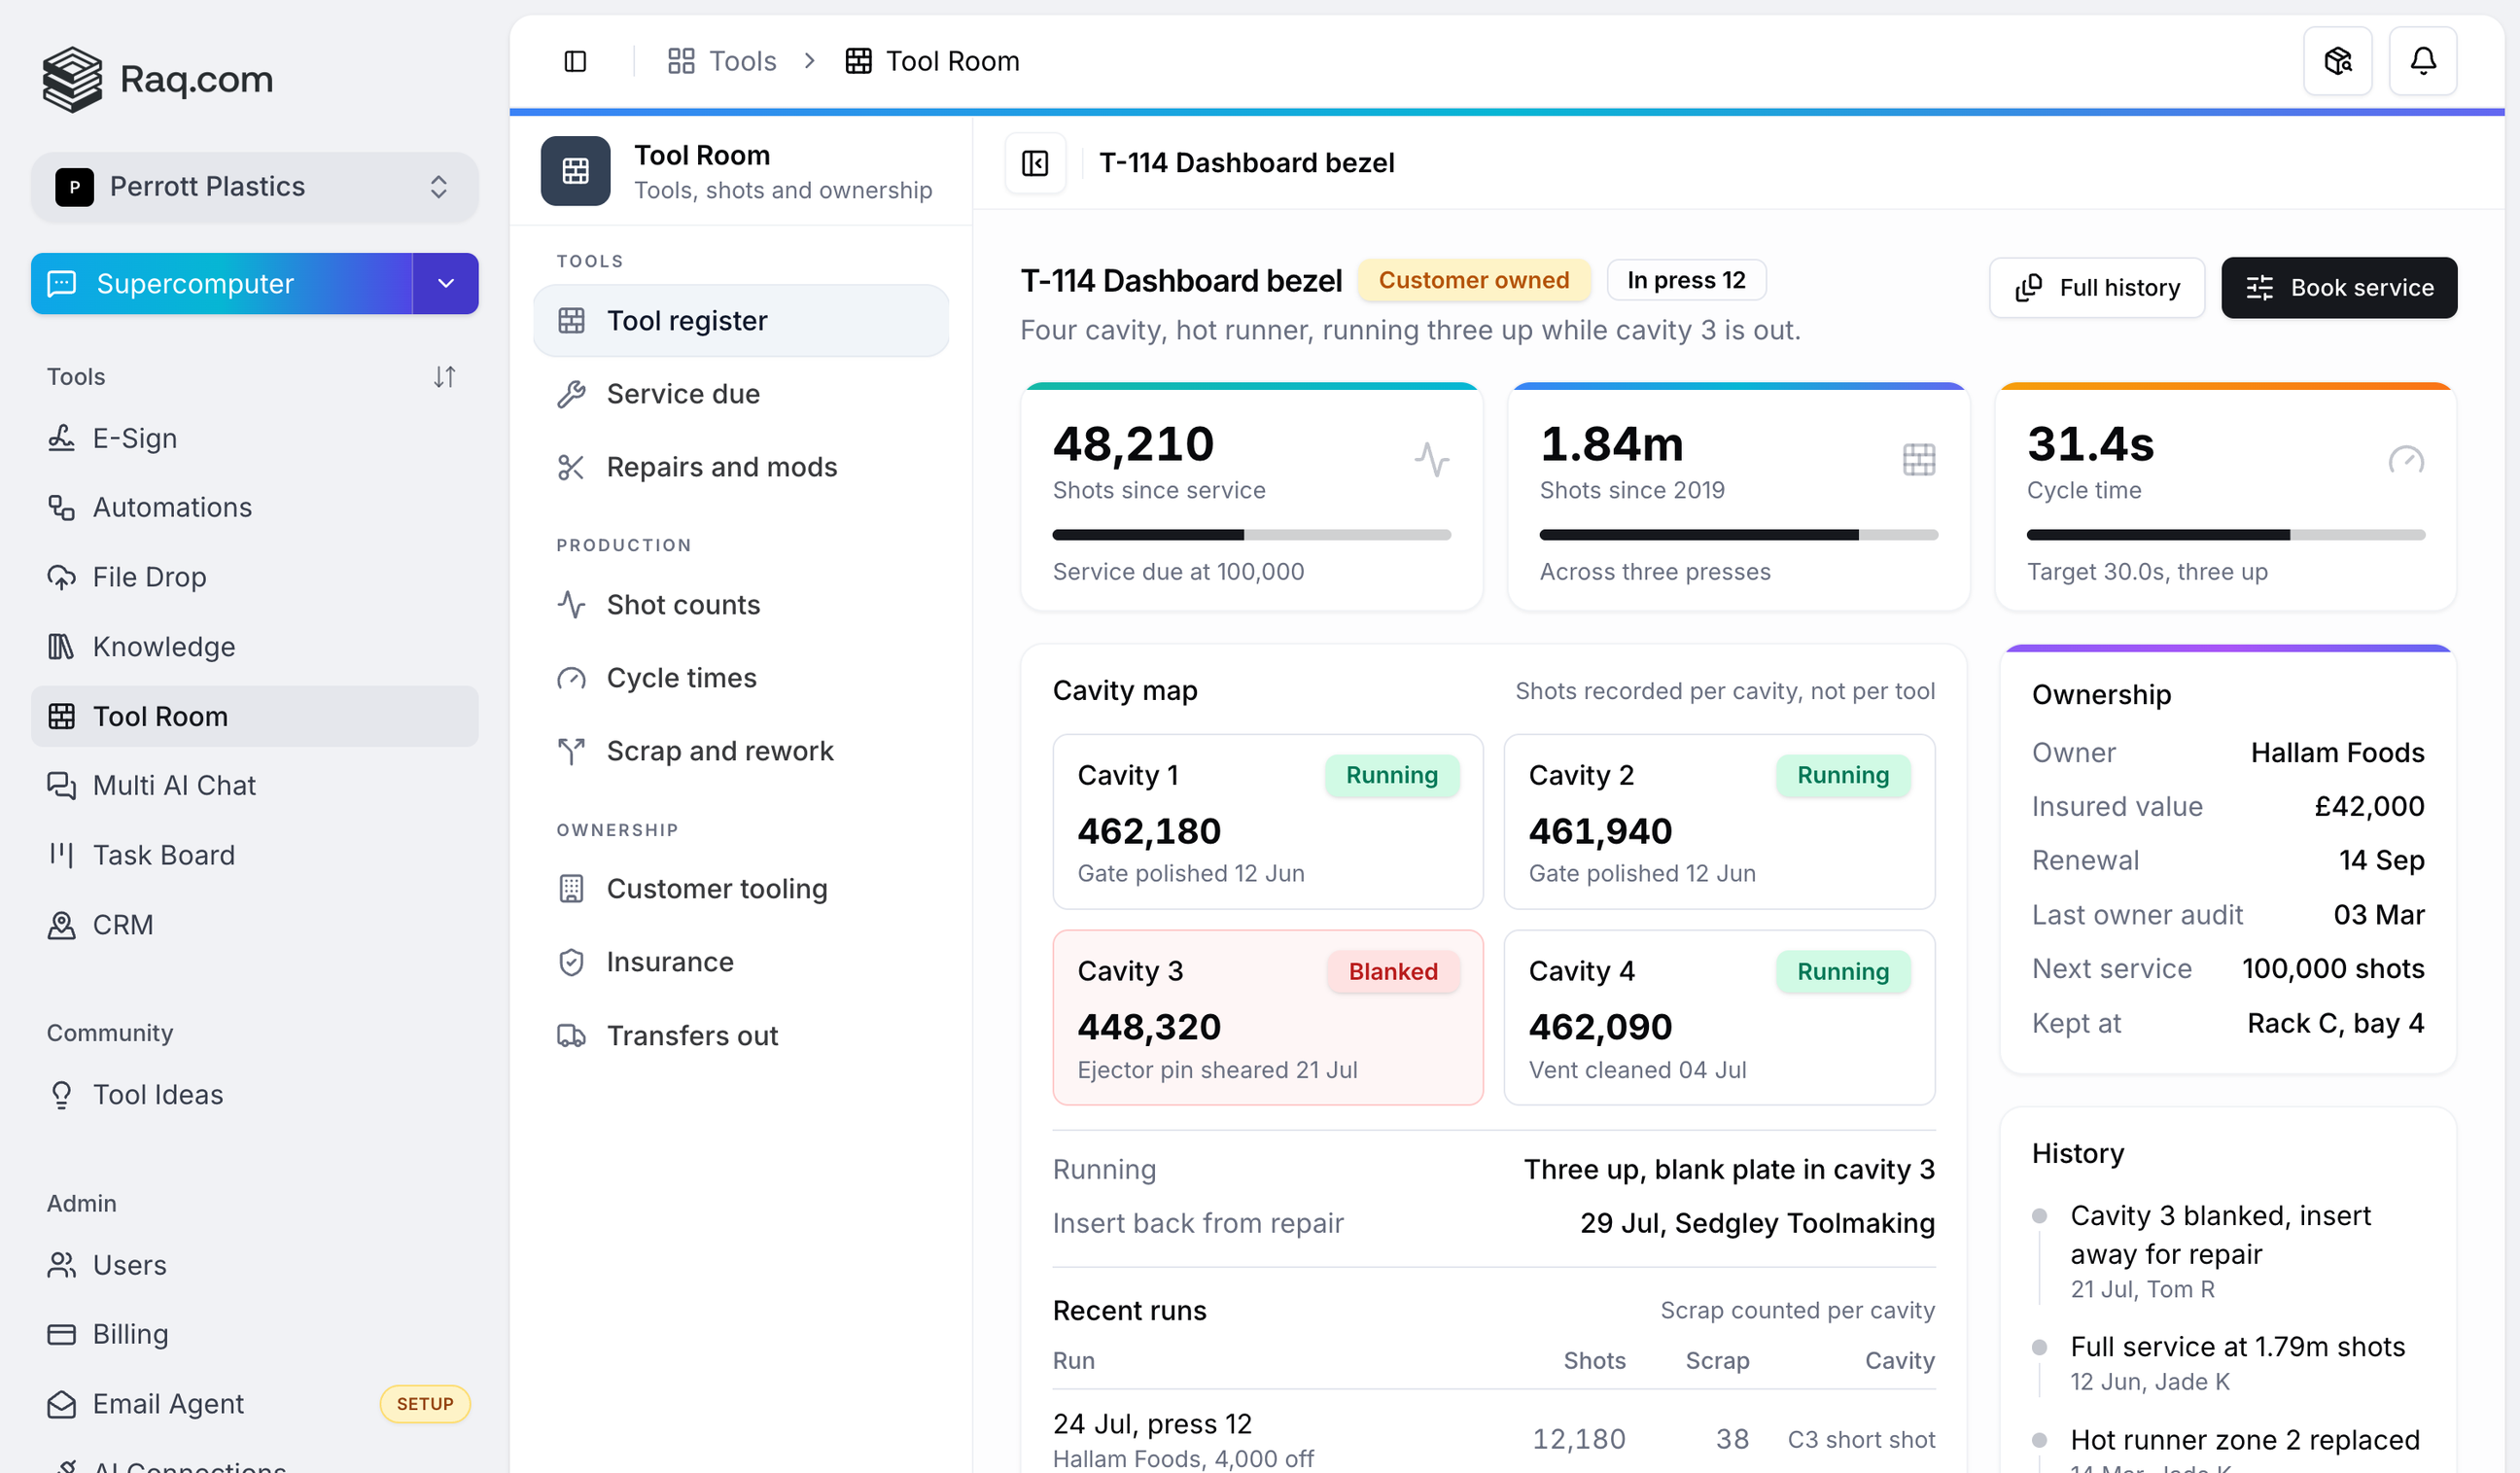This screenshot has width=2520, height=1473.
Task: Toggle the sidebar panel icon in top bar
Action: coord(575,61)
